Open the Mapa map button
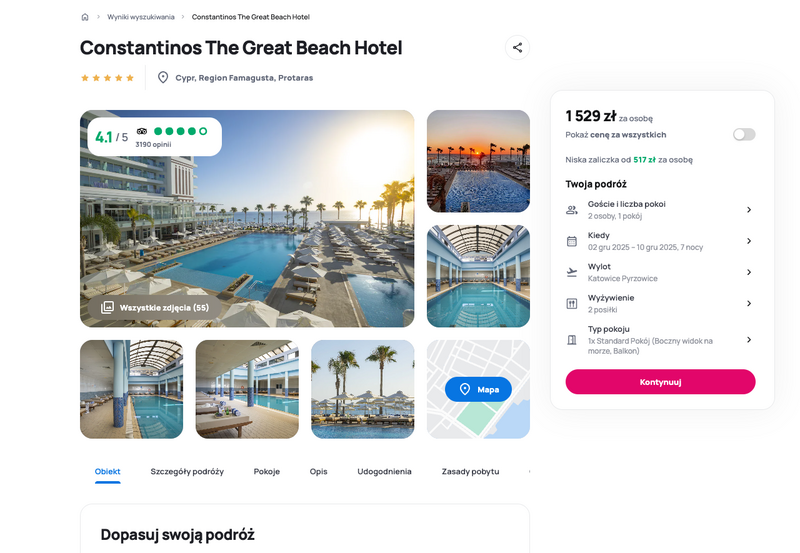800x553 pixels. coord(478,389)
